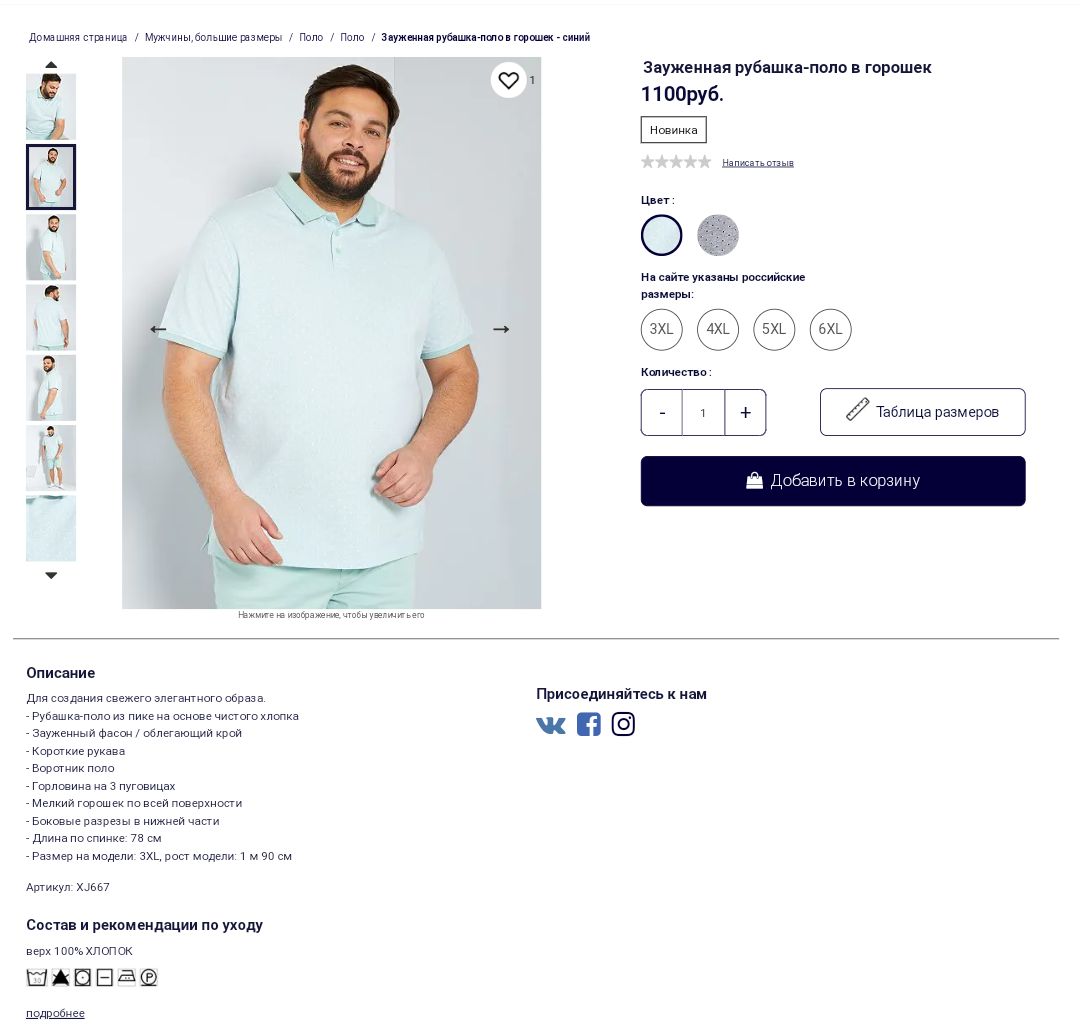The height and width of the screenshot is (1031, 1080).
Task: Choose the grey dotted color swatch
Action: 718,235
